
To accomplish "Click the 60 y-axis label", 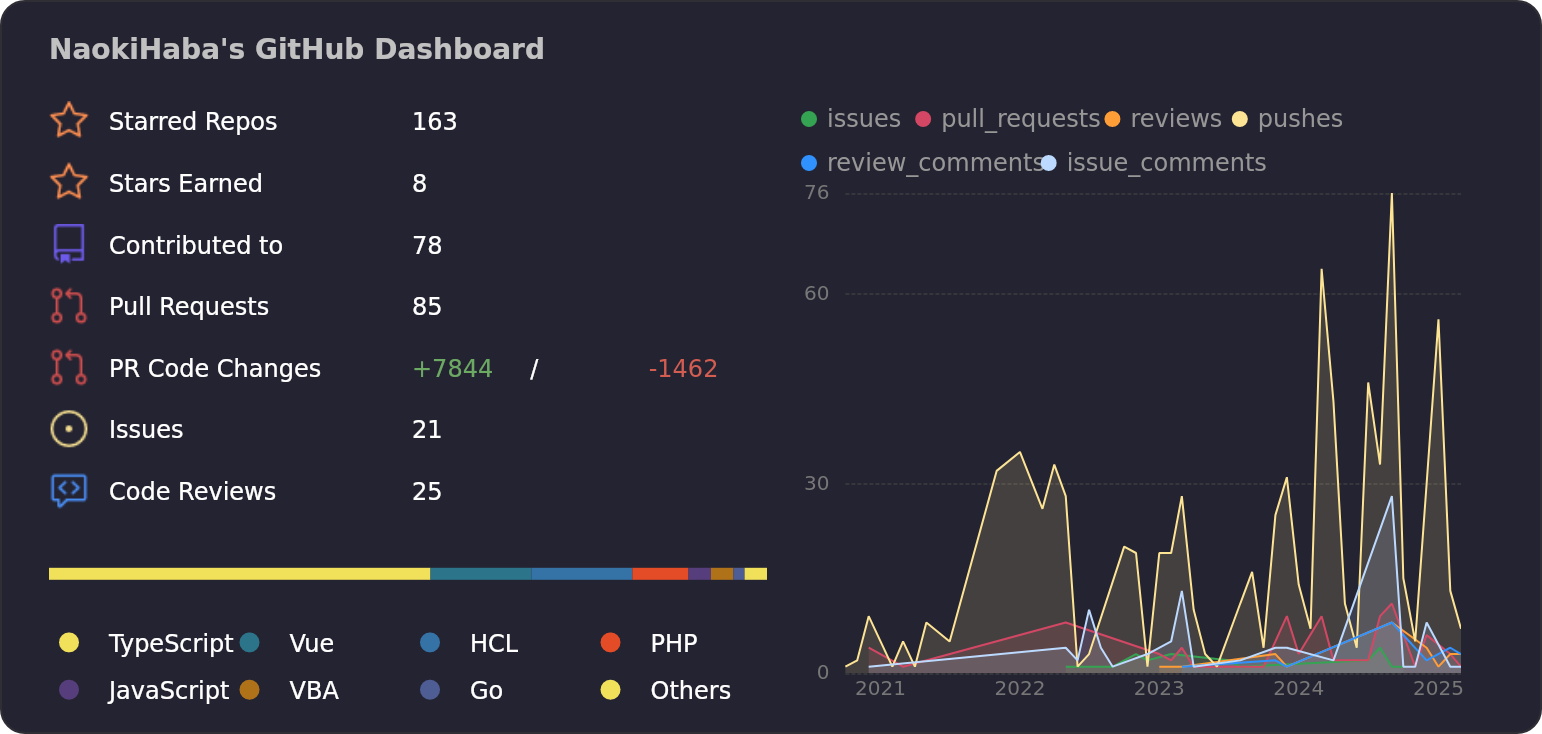I will [817, 293].
